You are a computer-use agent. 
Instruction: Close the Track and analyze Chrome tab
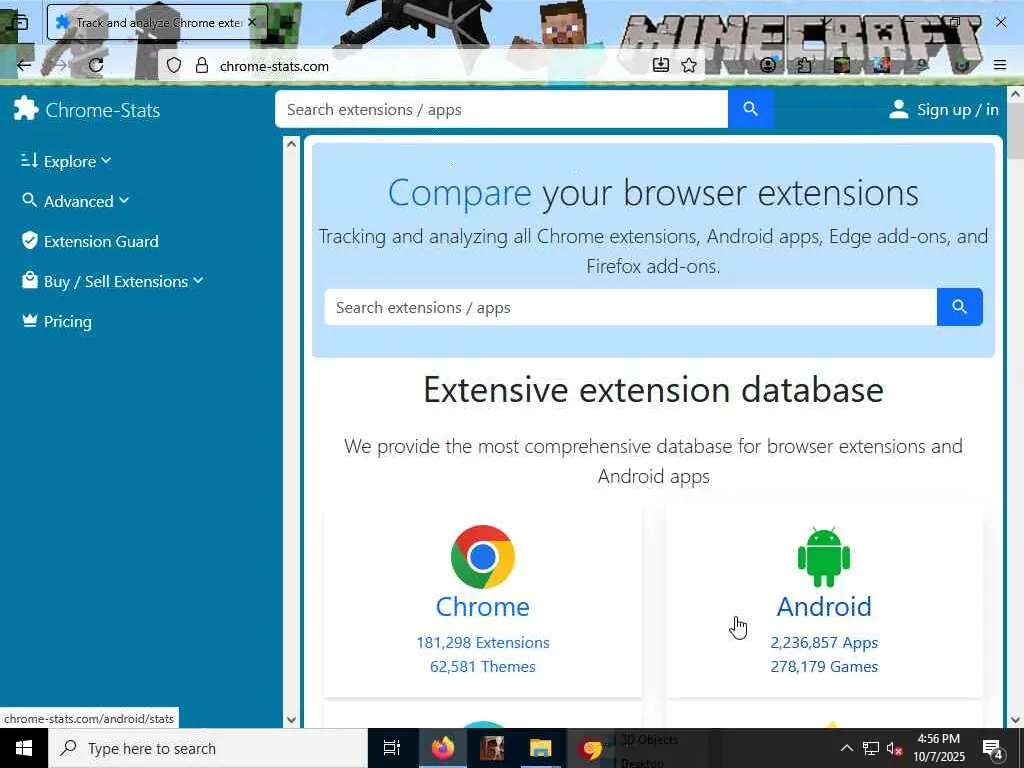(252, 22)
